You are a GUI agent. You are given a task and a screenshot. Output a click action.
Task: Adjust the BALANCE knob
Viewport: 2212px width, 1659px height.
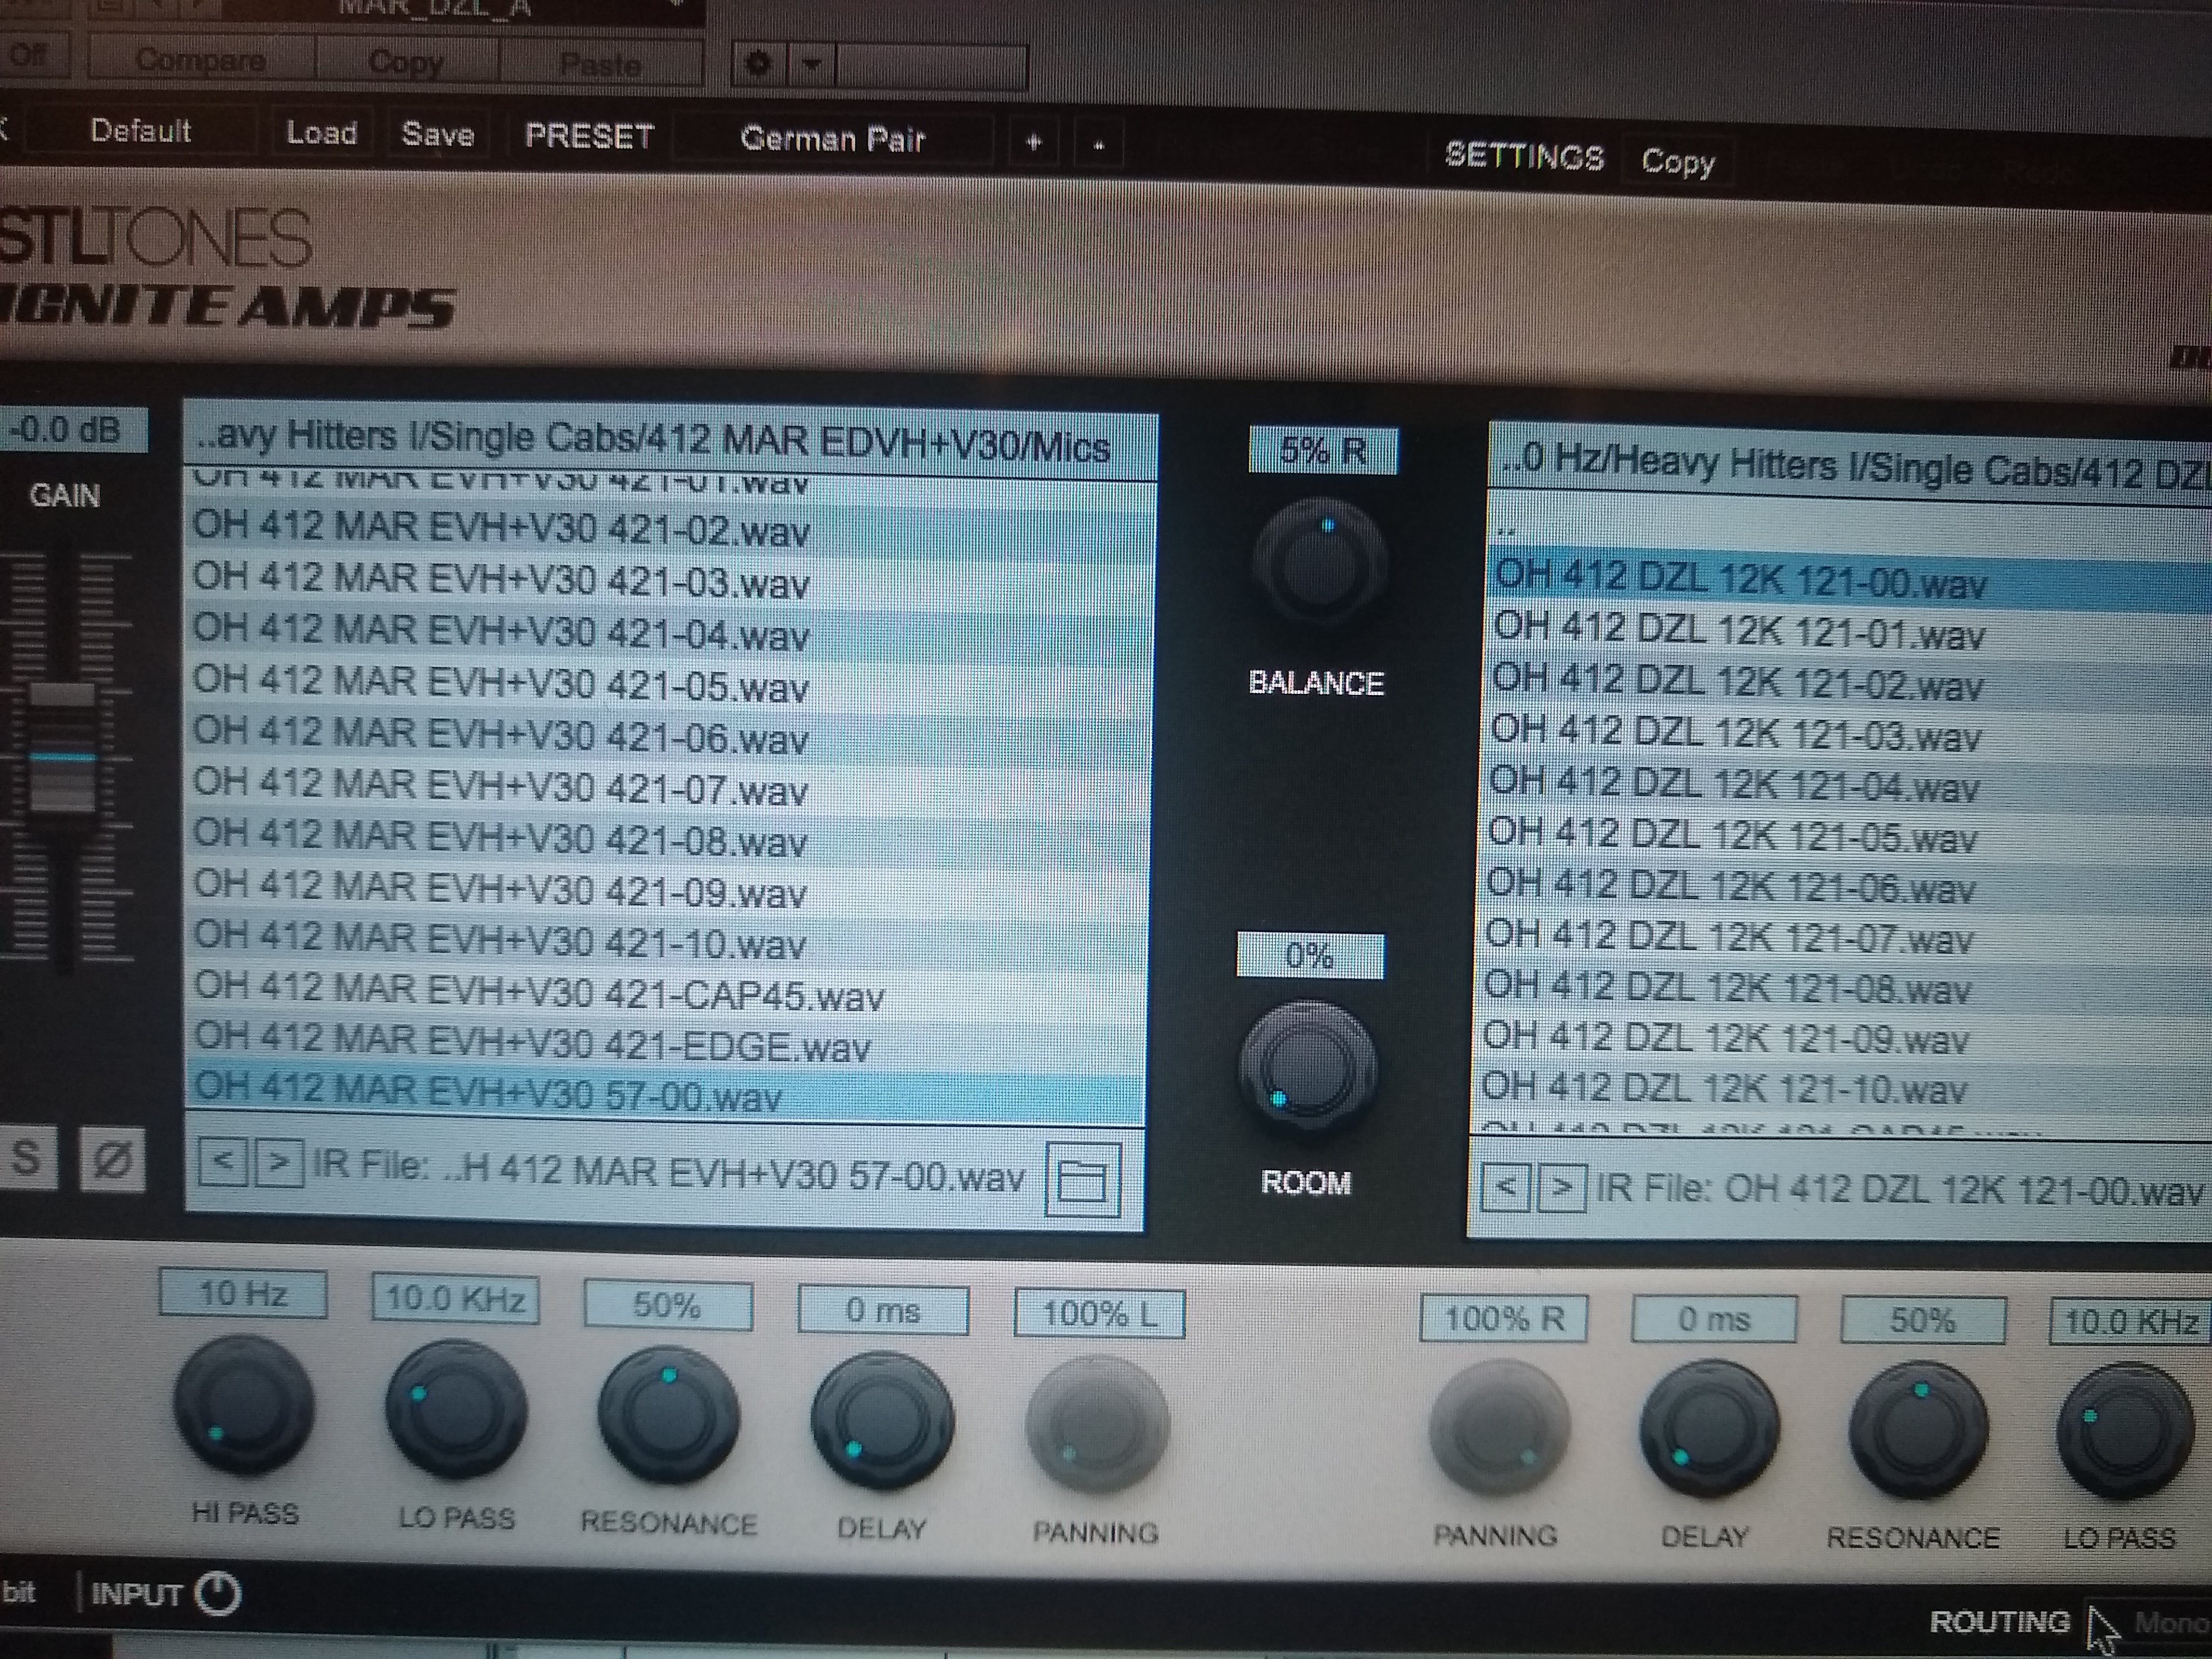click(x=1320, y=562)
